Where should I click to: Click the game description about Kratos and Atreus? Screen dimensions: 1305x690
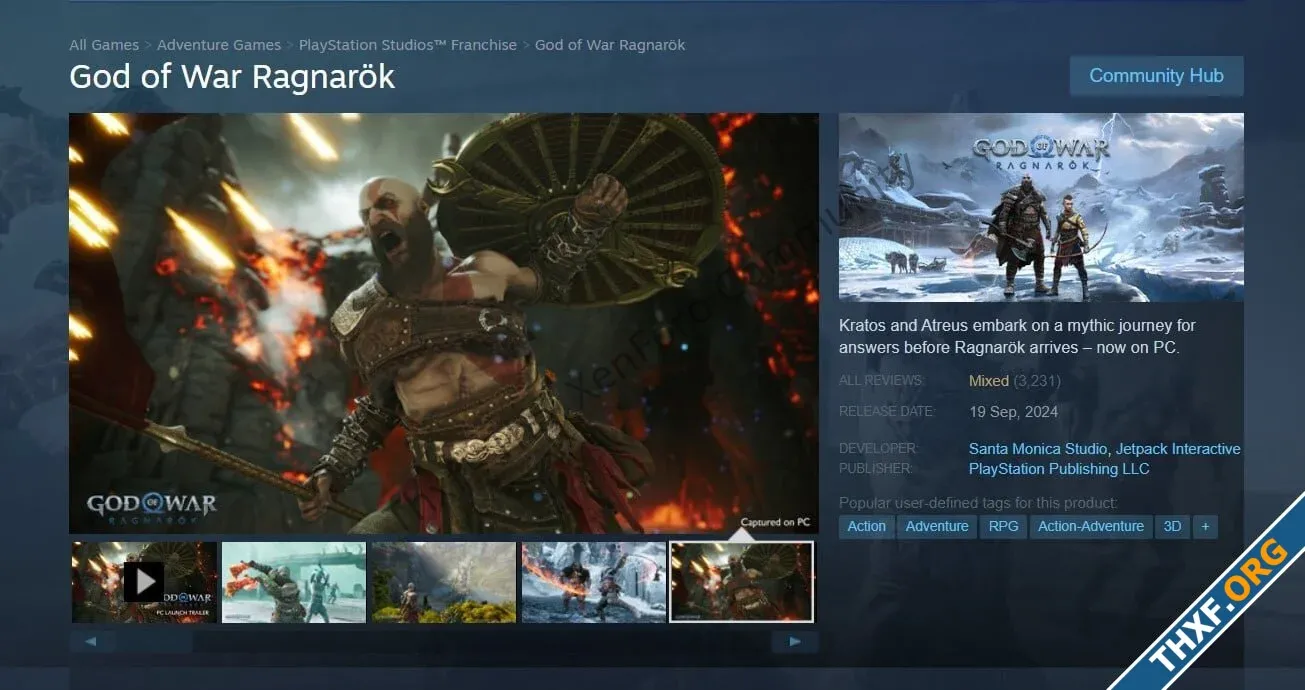coord(1017,337)
